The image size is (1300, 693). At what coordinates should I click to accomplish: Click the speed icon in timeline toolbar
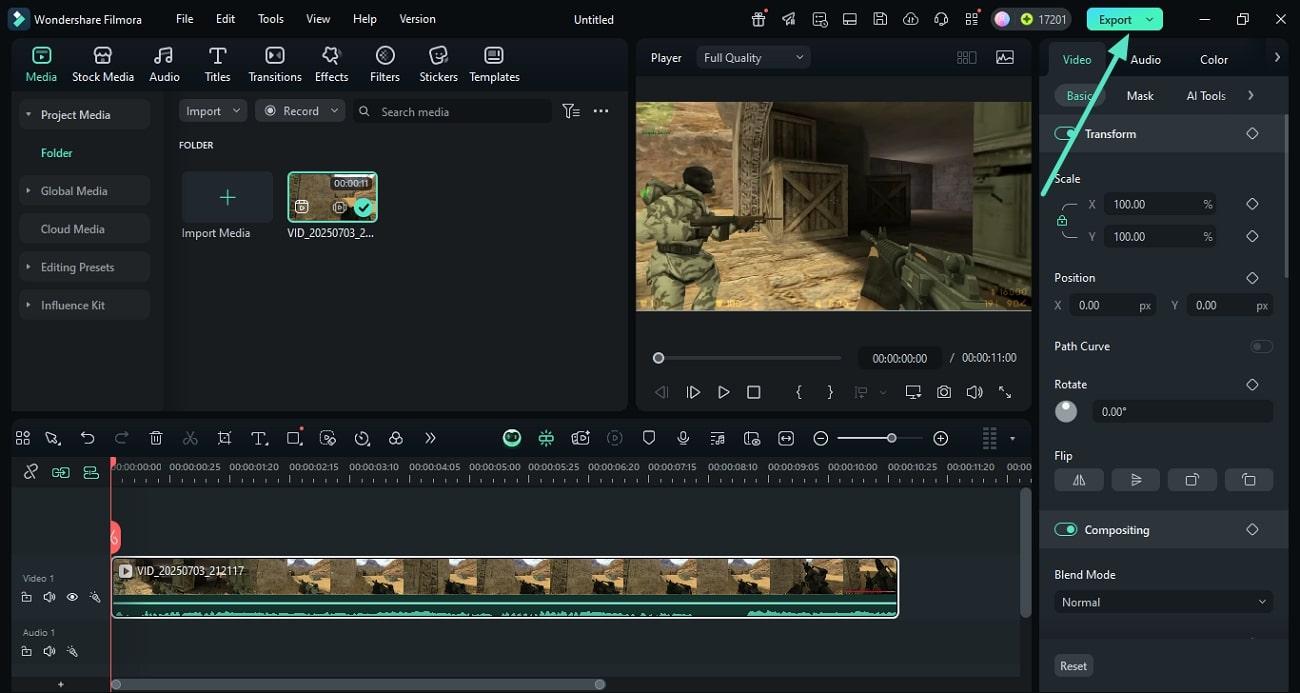click(x=362, y=438)
